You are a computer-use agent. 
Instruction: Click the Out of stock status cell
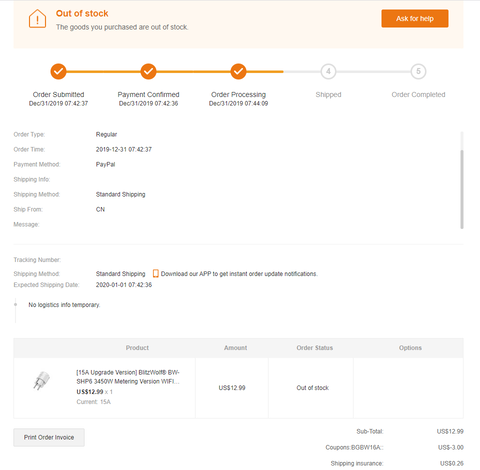pyautogui.click(x=313, y=388)
